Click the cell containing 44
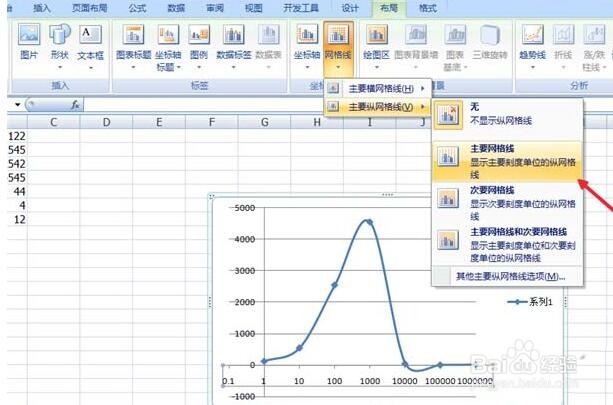613x405 pixels. click(x=17, y=192)
